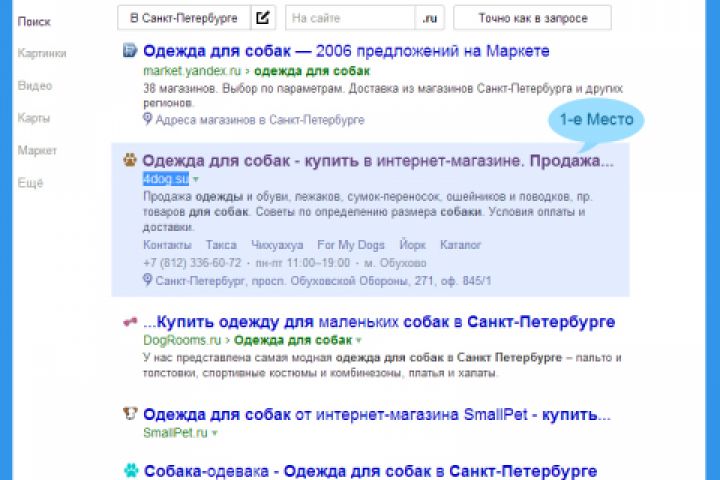Open the Чихуахуа sitelink
The image size is (720, 480).
tap(277, 245)
